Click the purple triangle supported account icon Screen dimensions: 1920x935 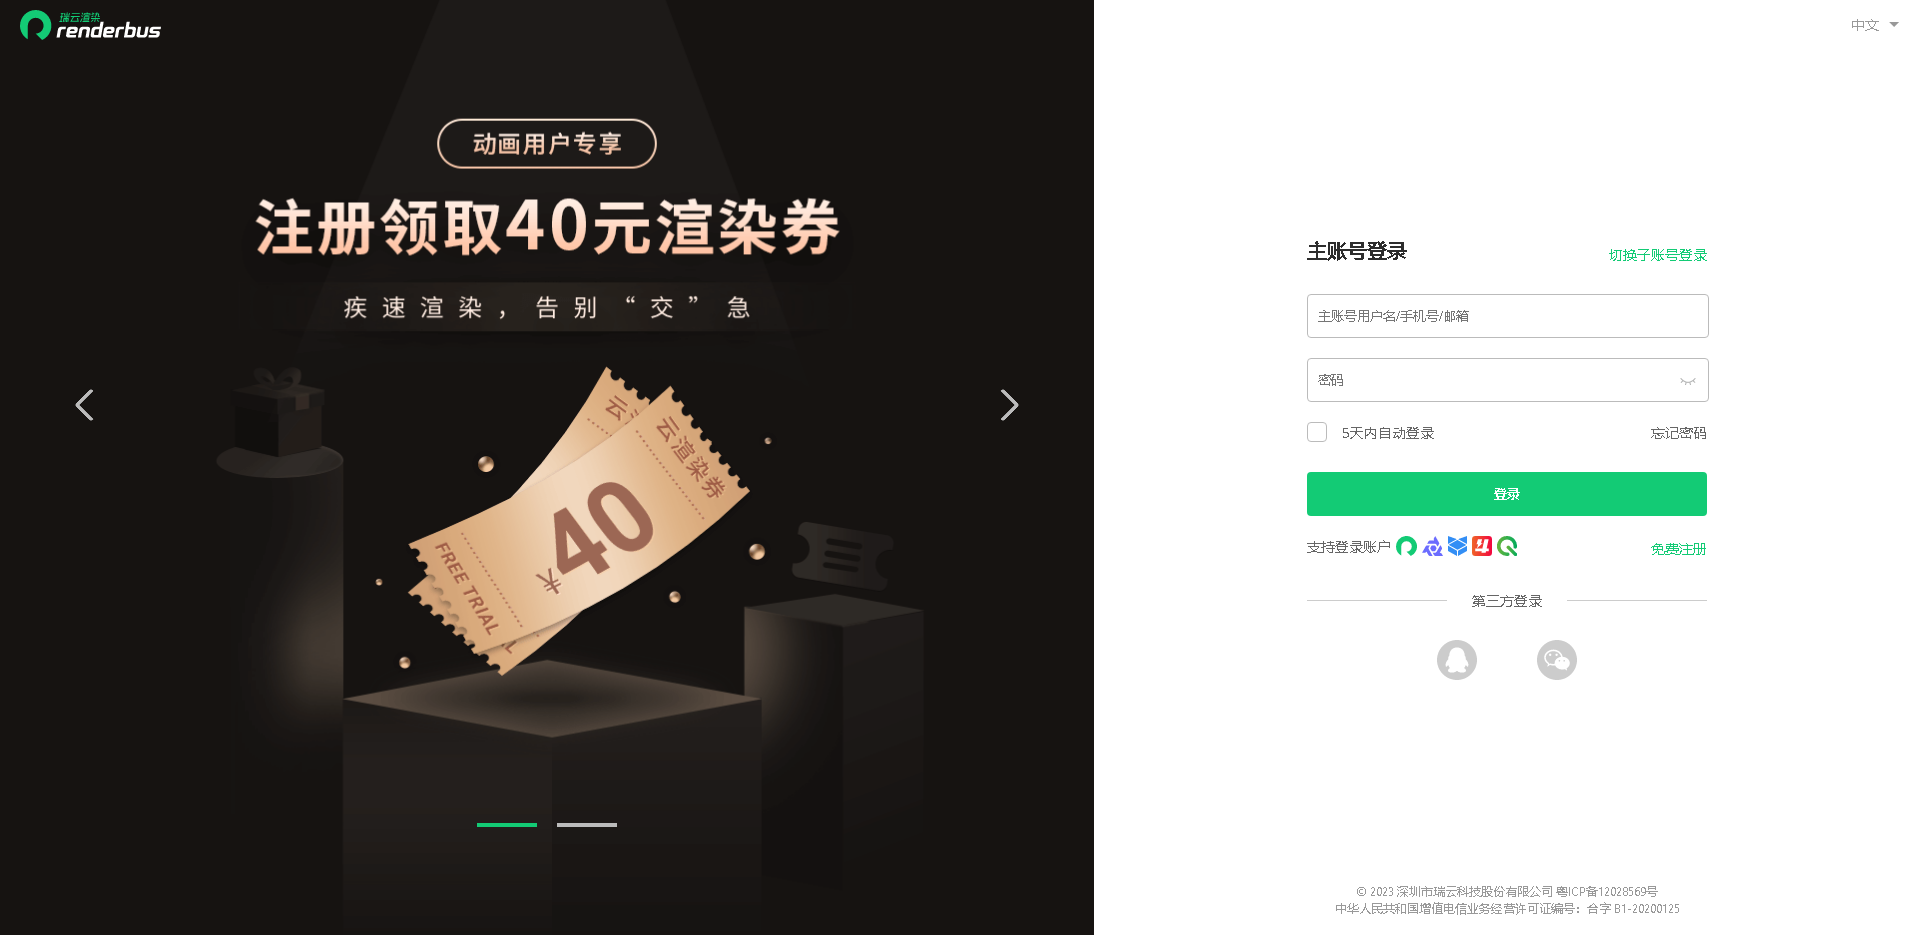pyautogui.click(x=1432, y=546)
